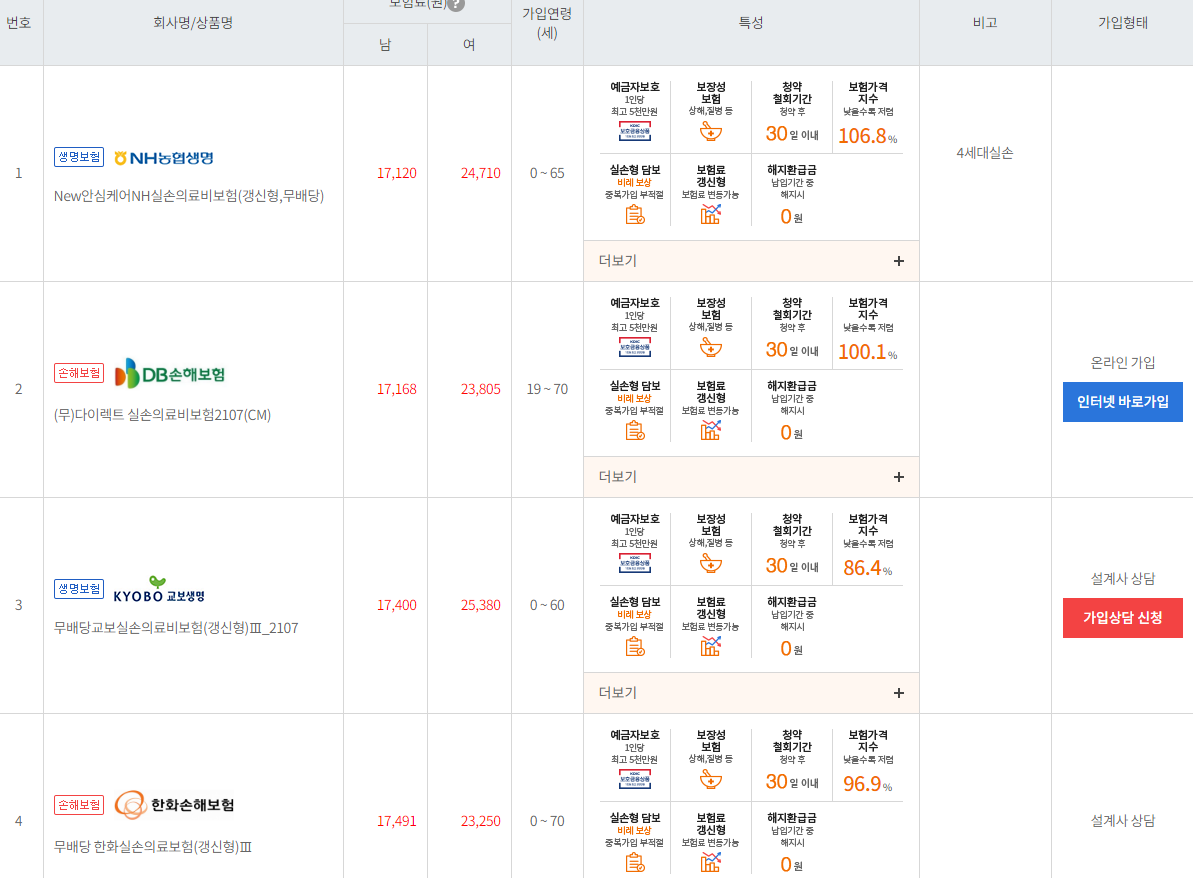Viewport: 1193px width, 878px height.
Task: Click age range 19 ~ 70
Action: tap(547, 390)
